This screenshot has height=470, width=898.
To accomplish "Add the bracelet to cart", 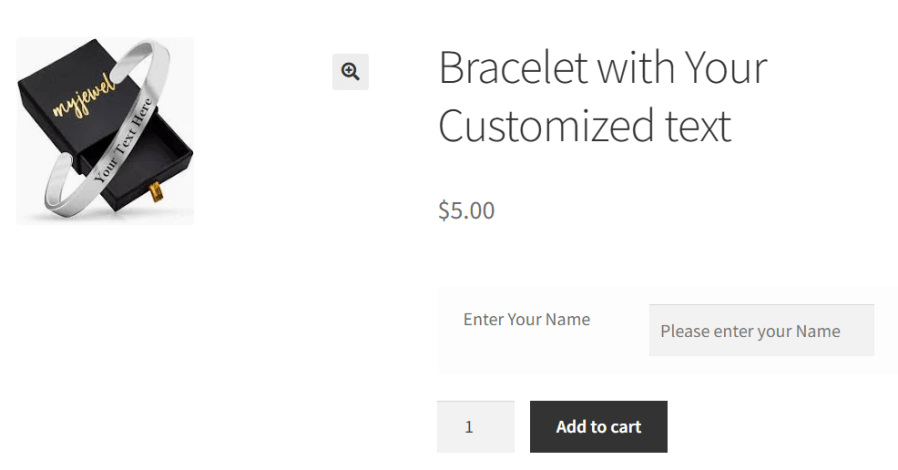I will tap(598, 426).
